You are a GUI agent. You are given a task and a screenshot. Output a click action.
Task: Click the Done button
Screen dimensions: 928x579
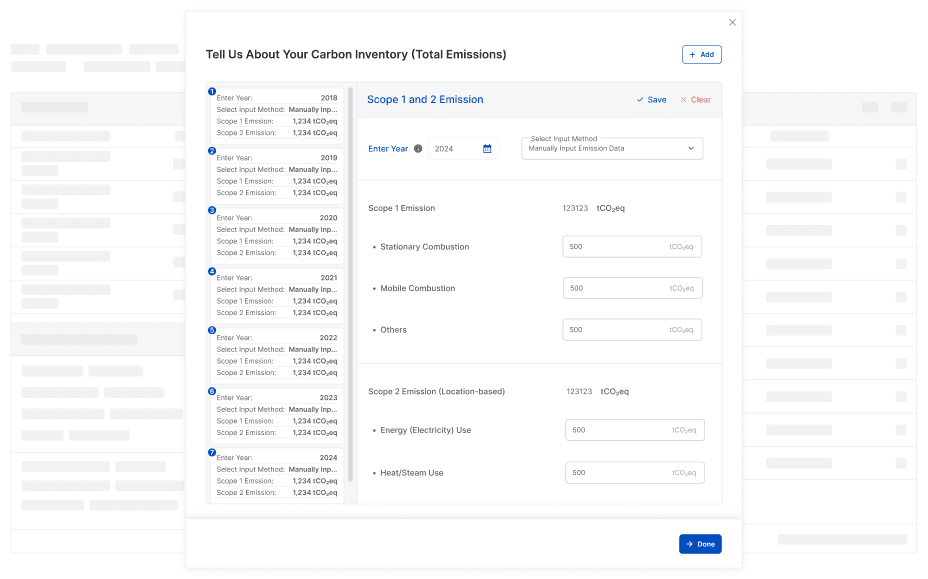700,543
